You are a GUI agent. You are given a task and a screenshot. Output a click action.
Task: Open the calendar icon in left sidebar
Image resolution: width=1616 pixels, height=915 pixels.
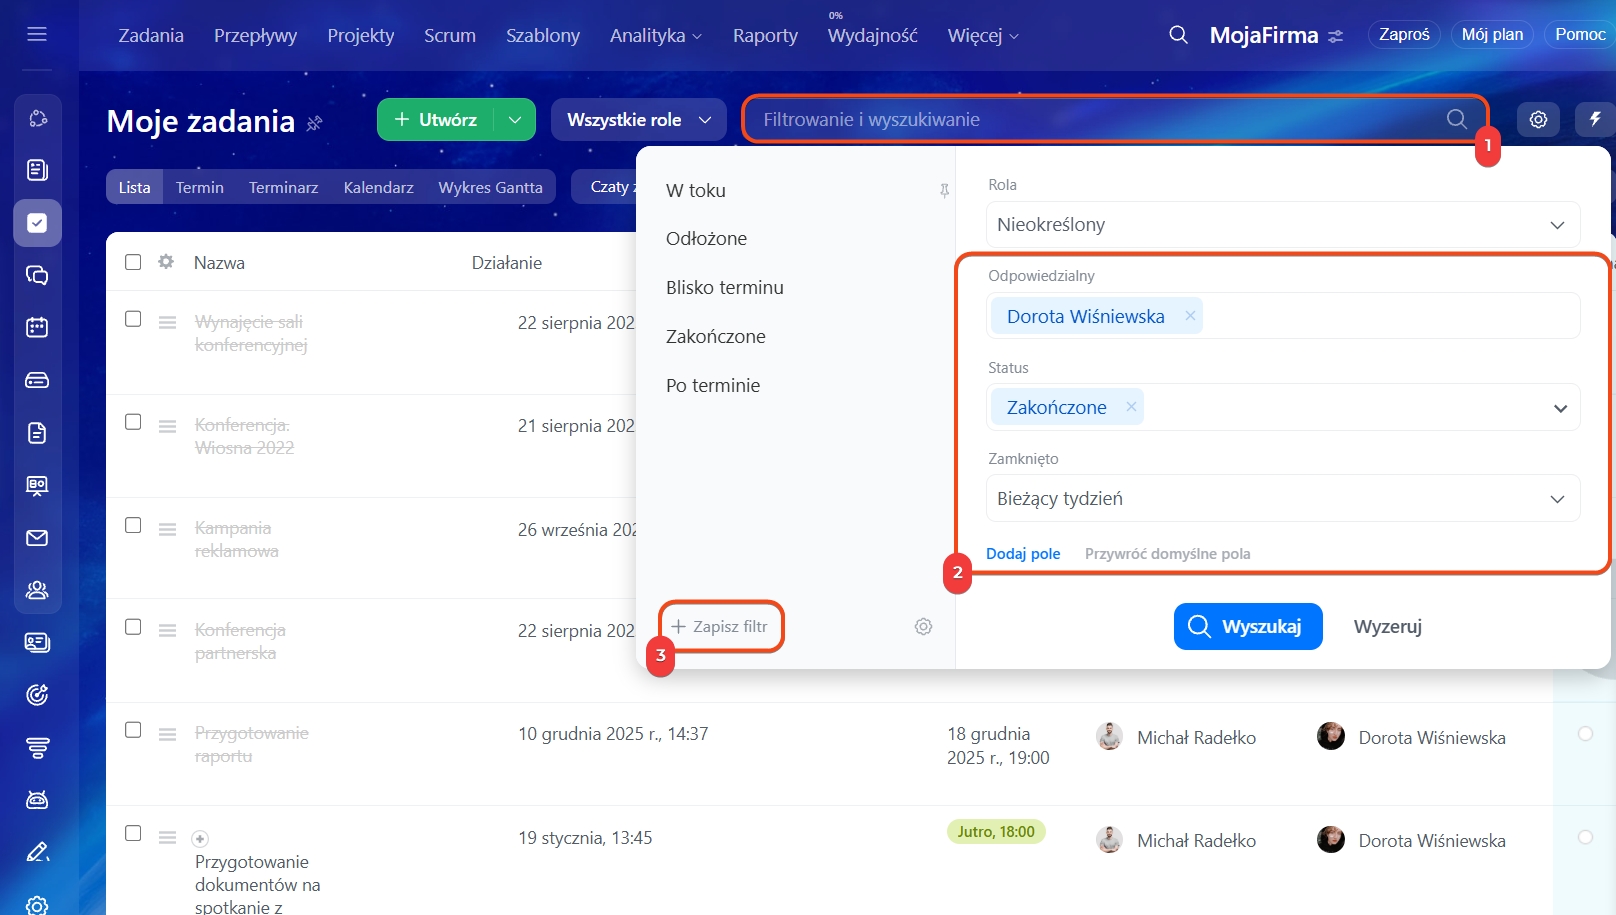pos(37,327)
